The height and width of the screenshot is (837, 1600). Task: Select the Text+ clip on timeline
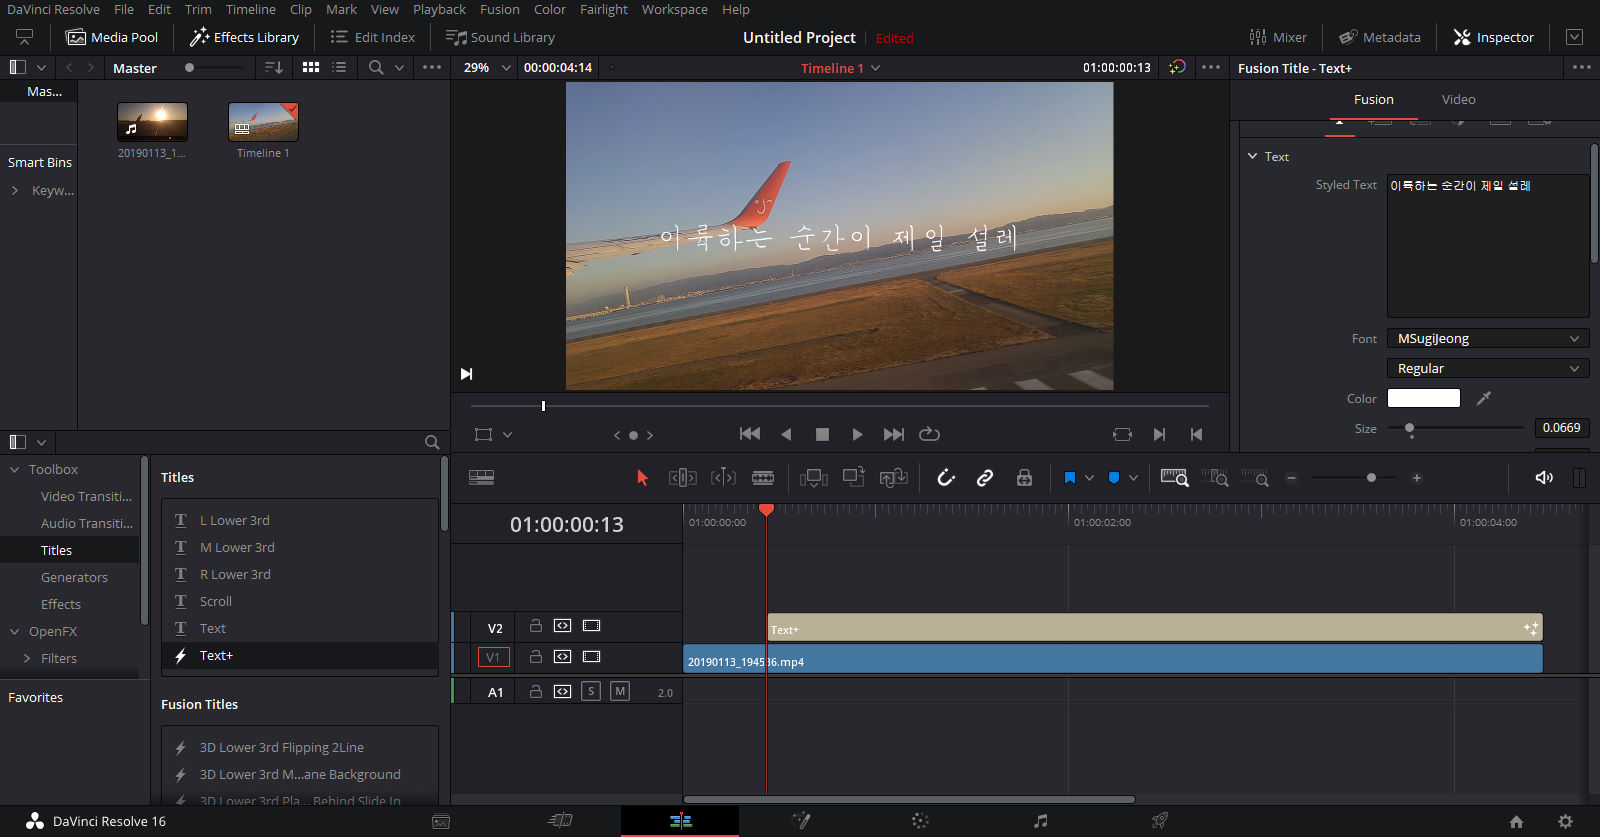pos(1150,628)
